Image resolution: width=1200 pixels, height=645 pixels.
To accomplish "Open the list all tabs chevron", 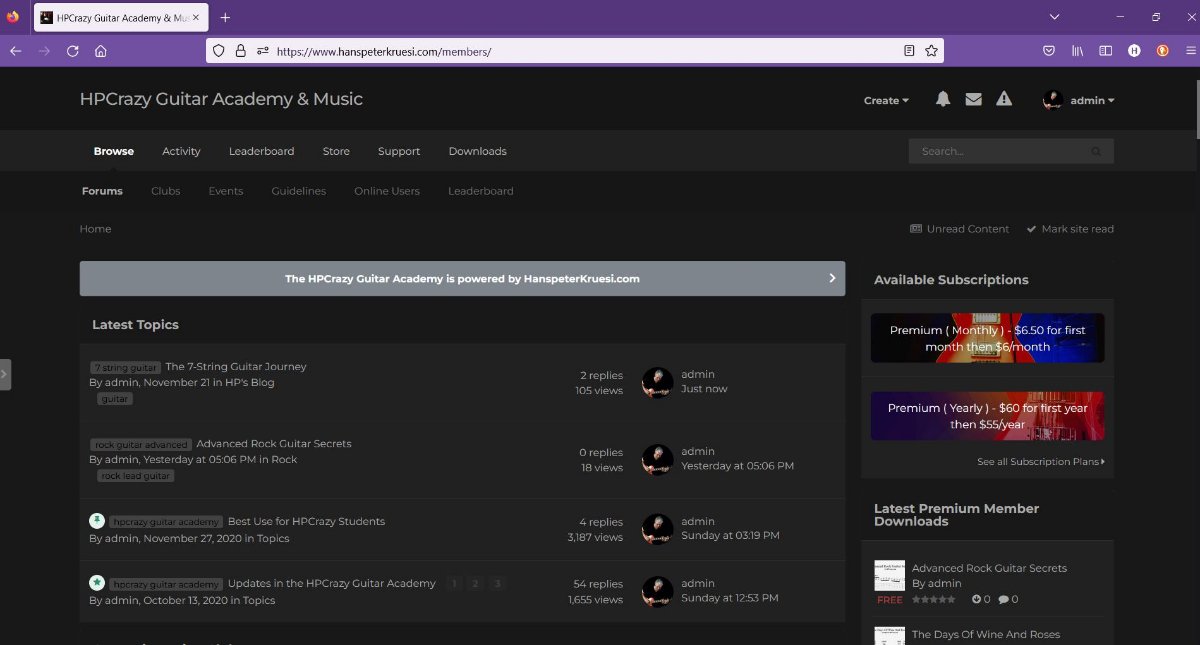I will pos(1055,17).
